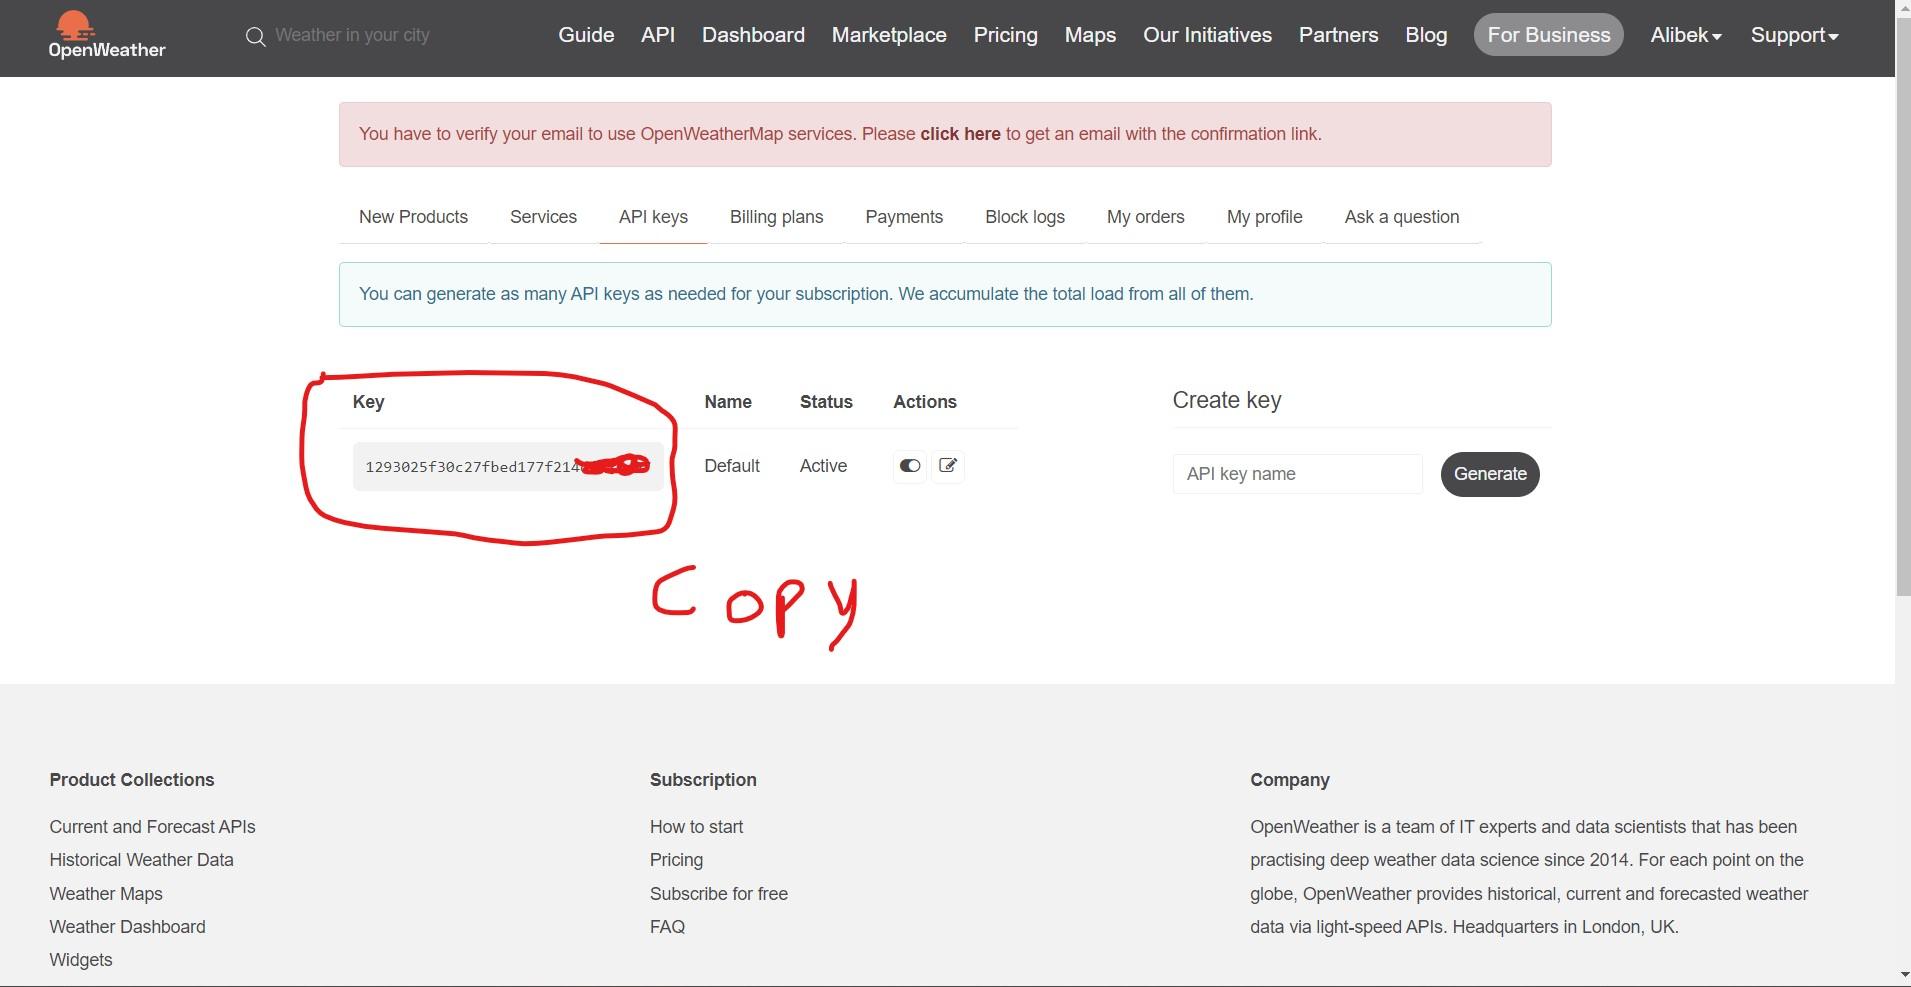This screenshot has width=1911, height=987.
Task: Open the How to start link
Action: (x=696, y=827)
